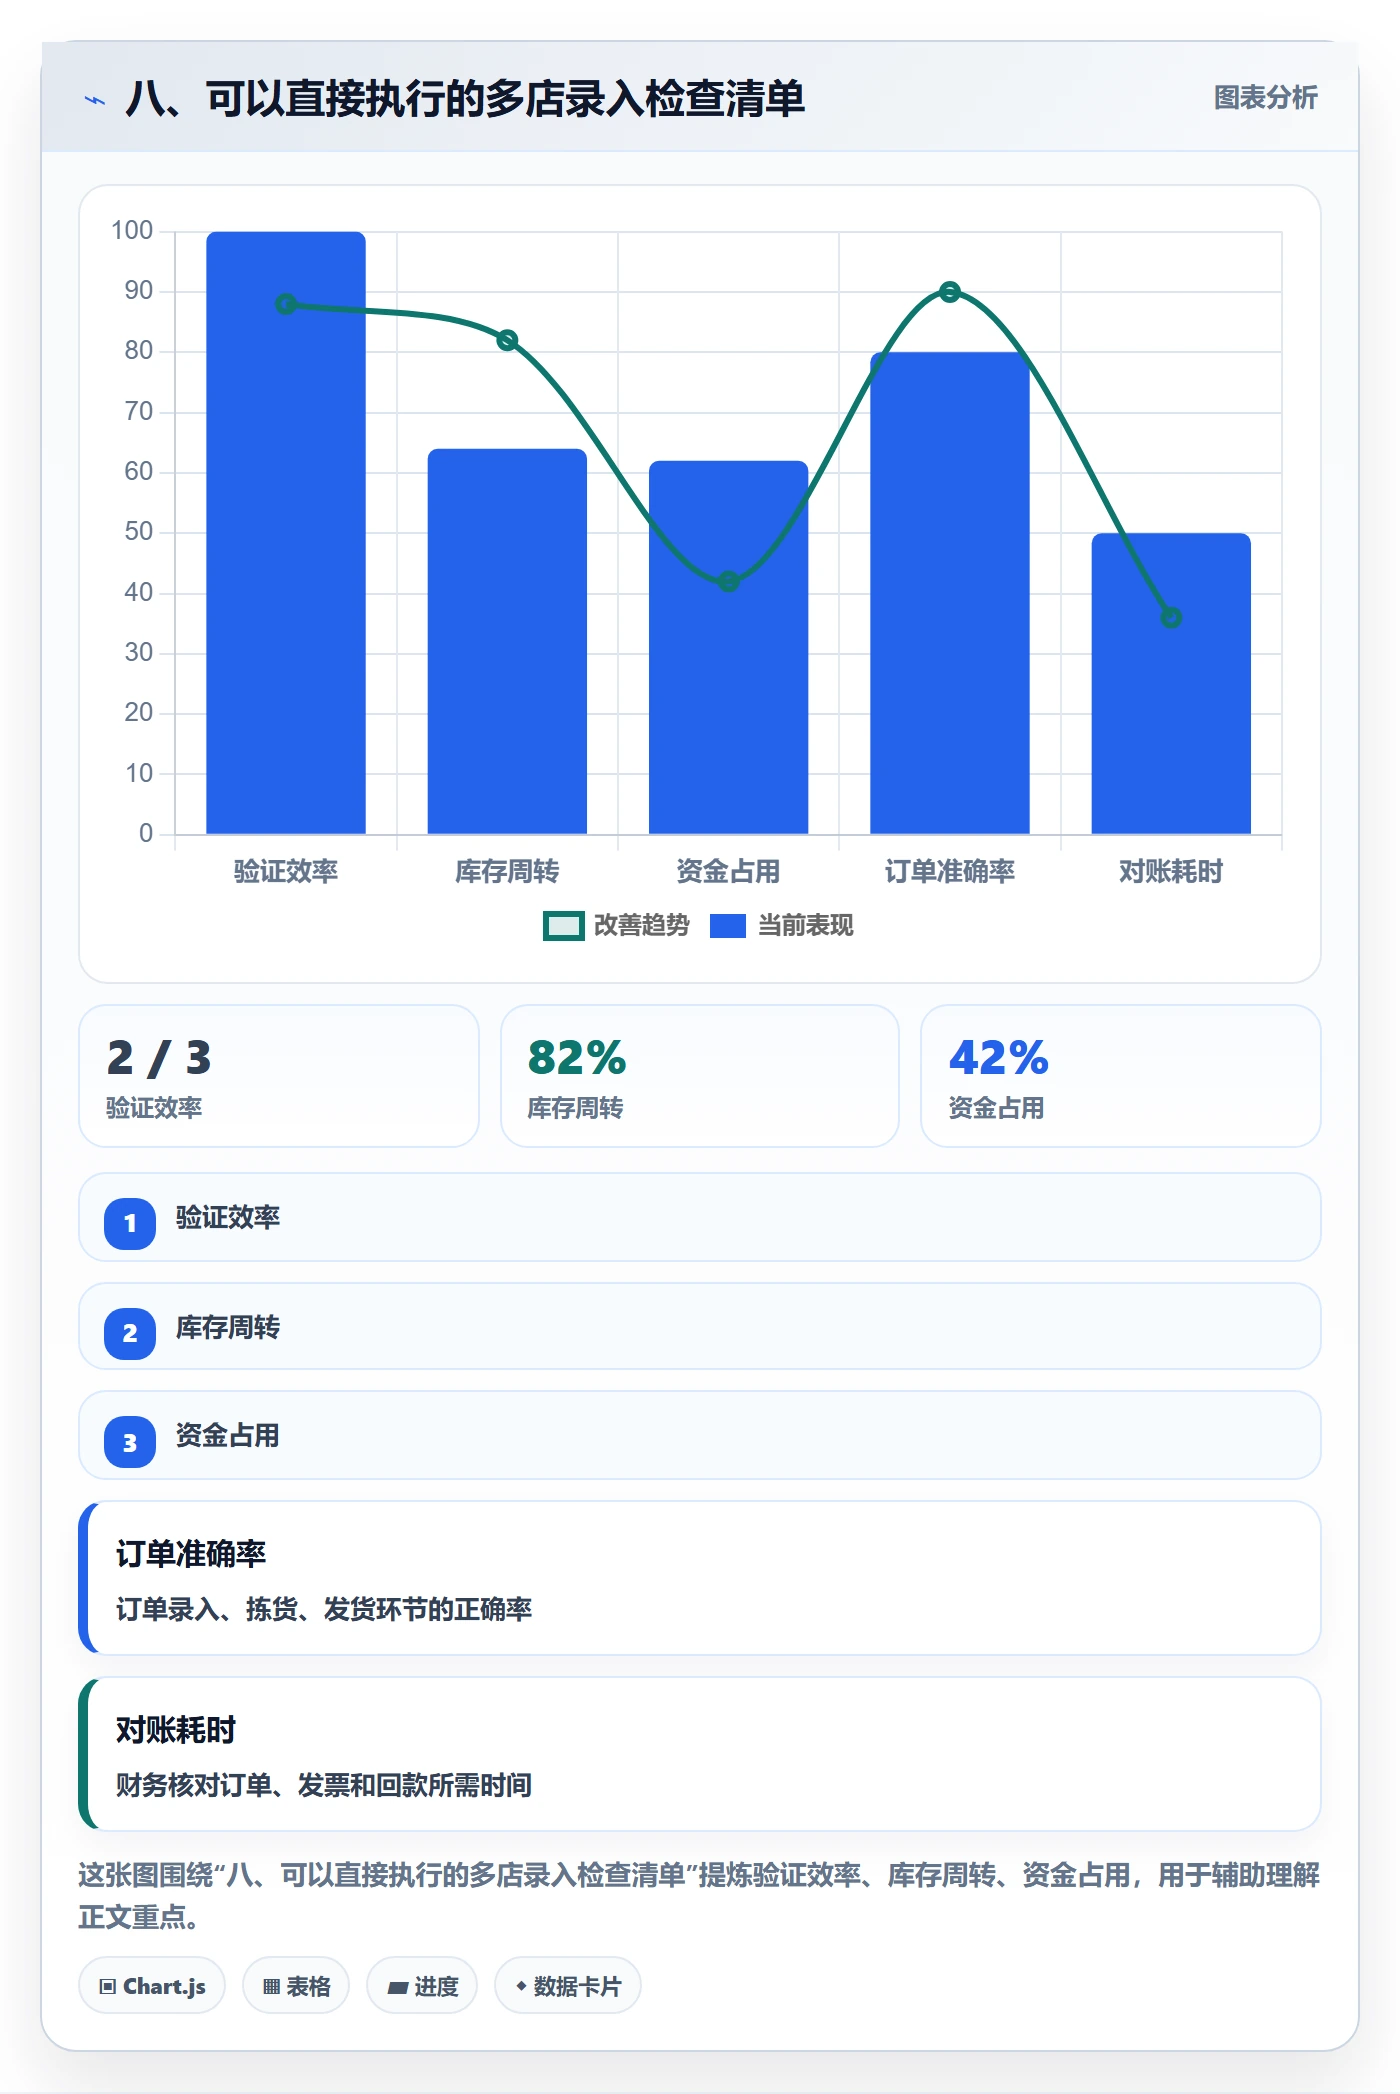The image size is (1400, 2094).
Task: Click the 对账耗时 blue bar in chart
Action: 1171,683
